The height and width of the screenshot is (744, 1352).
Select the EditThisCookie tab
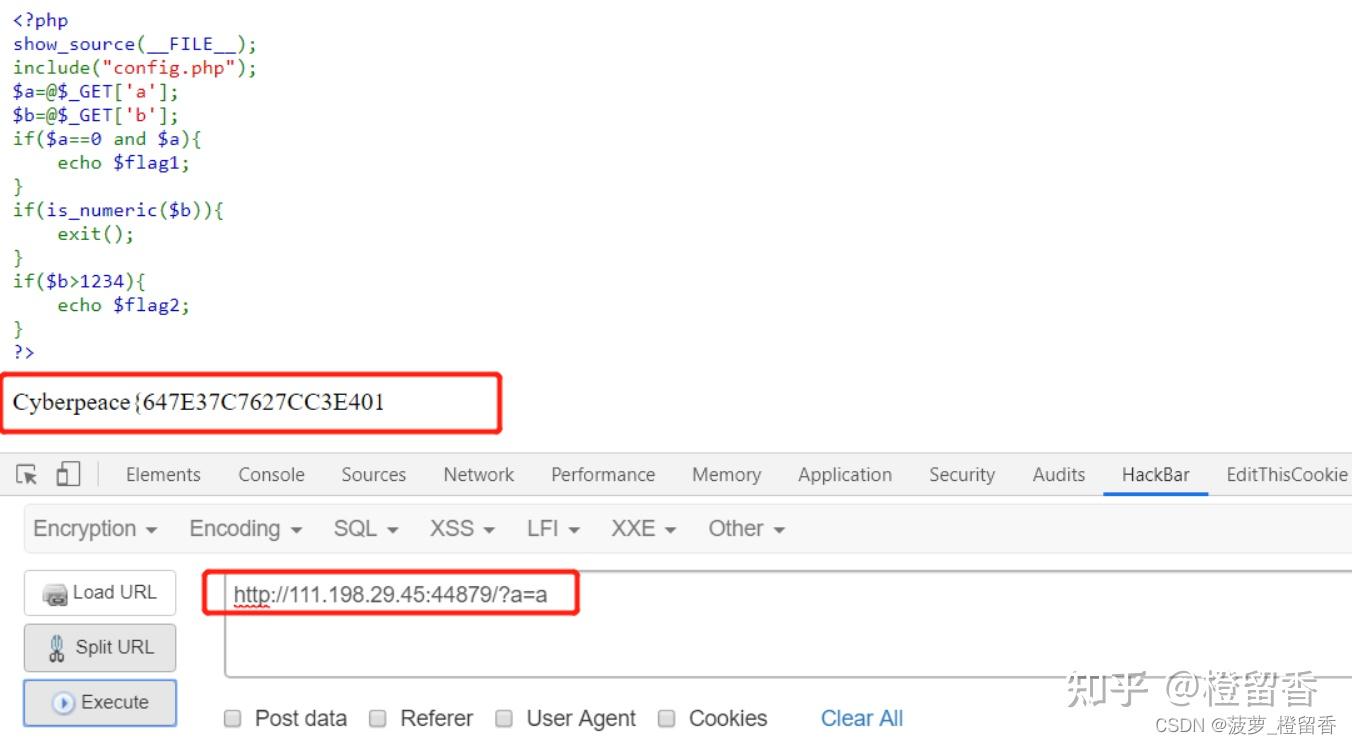pos(1286,474)
